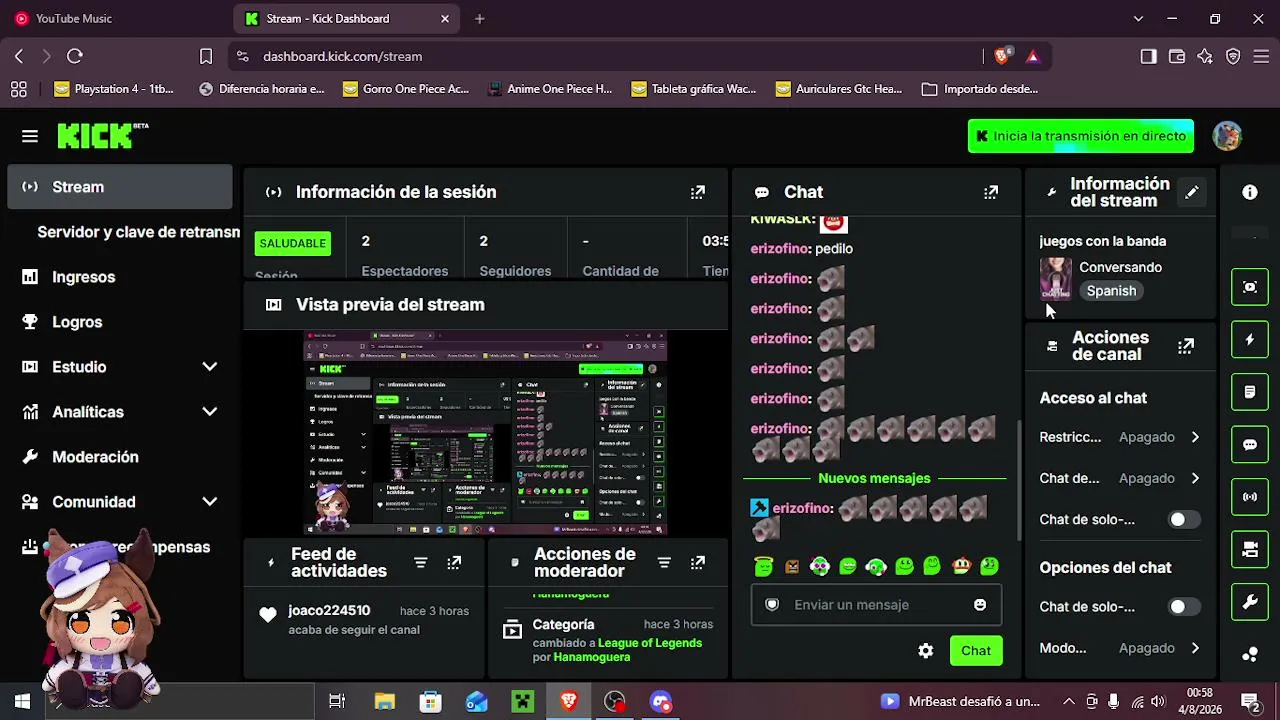Jump to Nuevos mensajes in chat
Screen dimensions: 1280x720
(x=874, y=478)
